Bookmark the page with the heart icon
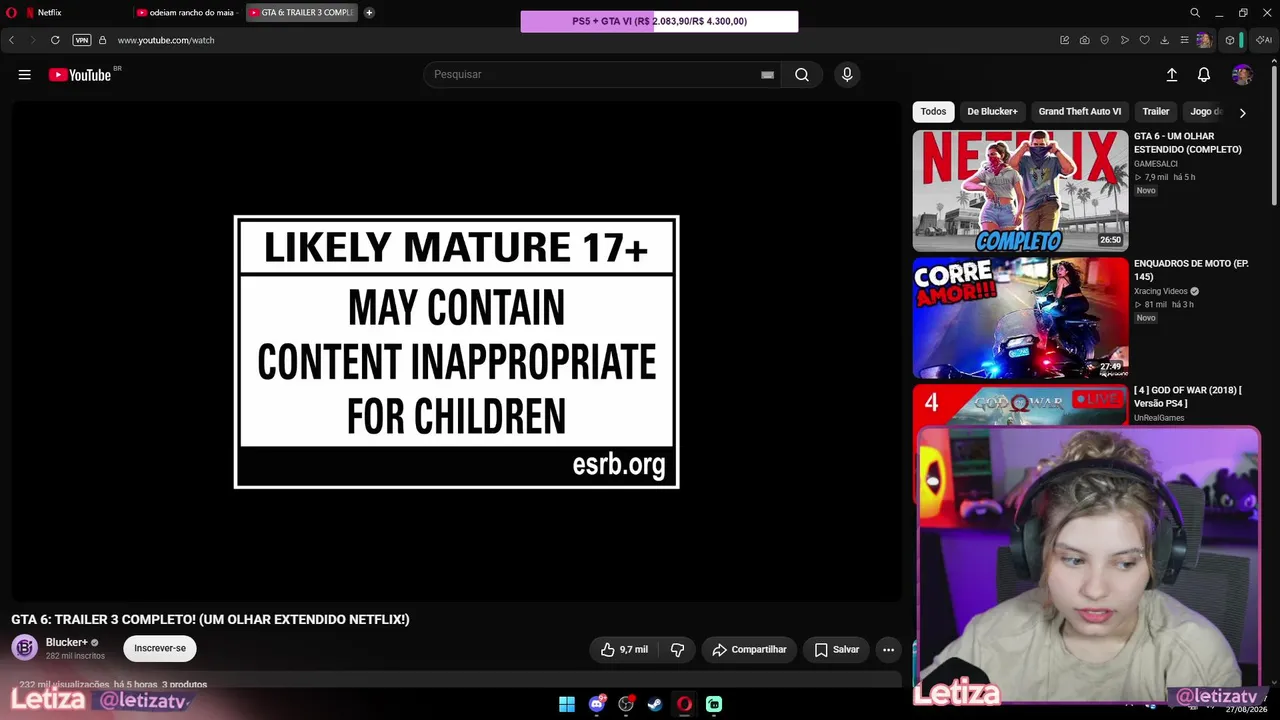Image resolution: width=1280 pixels, height=720 pixels. click(x=1145, y=40)
